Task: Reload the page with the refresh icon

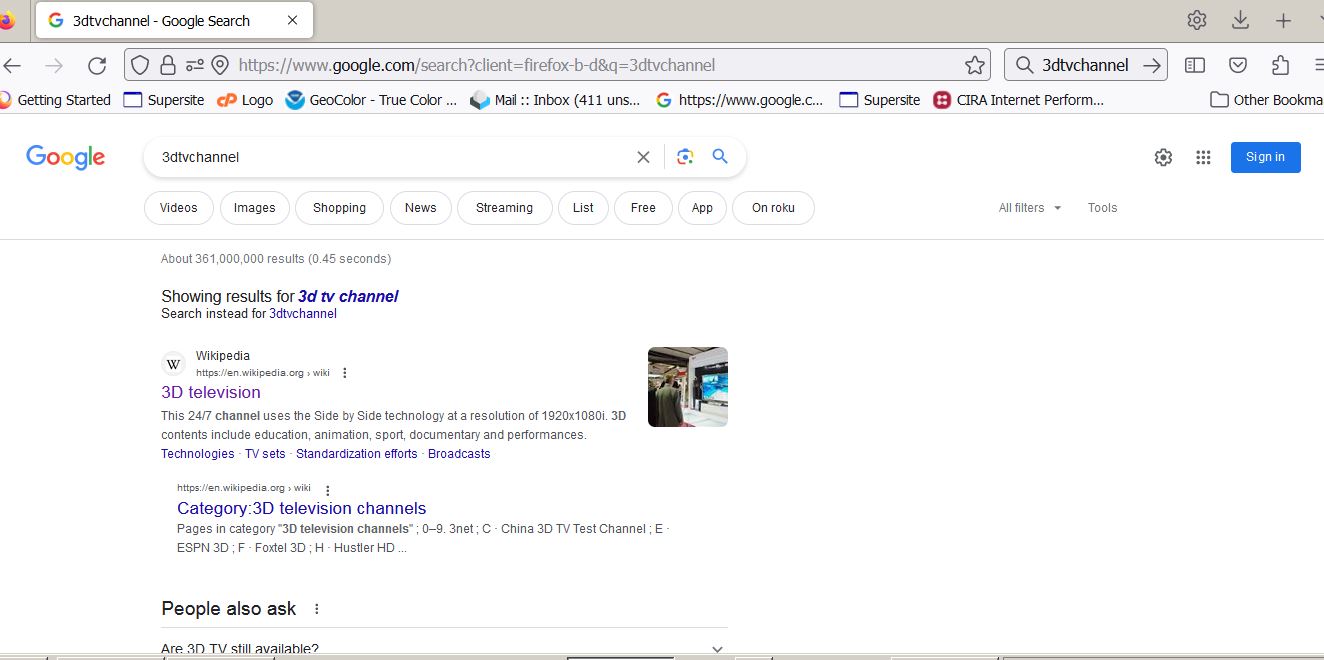Action: pos(97,66)
